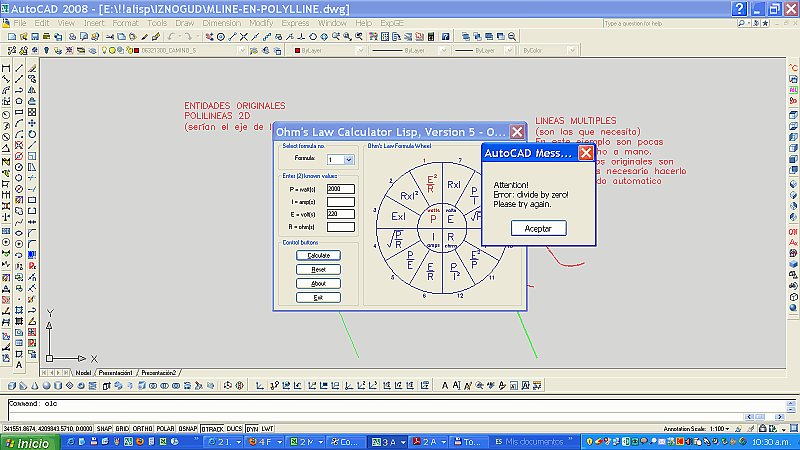Open the Format menu
The height and width of the screenshot is (450, 800).
tap(125, 23)
